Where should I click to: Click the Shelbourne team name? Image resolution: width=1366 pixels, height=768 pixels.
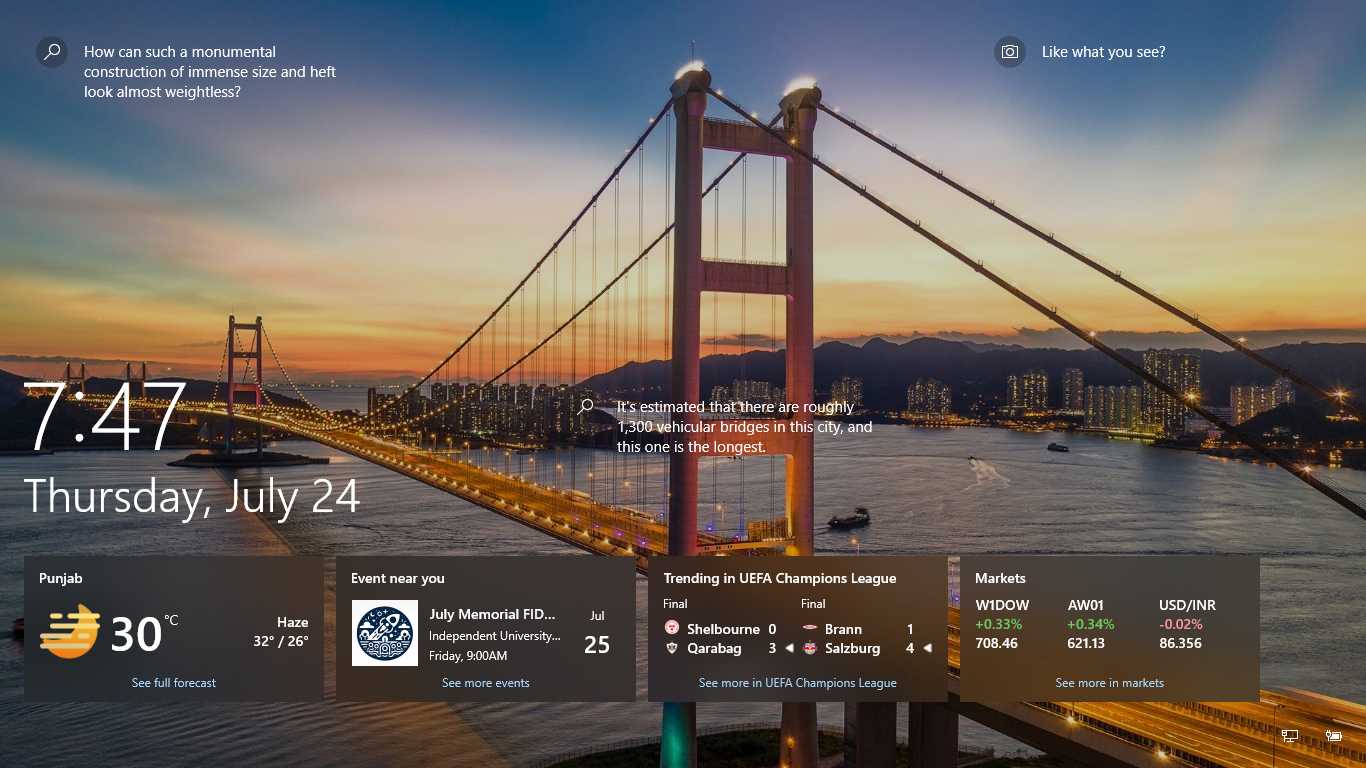click(724, 629)
